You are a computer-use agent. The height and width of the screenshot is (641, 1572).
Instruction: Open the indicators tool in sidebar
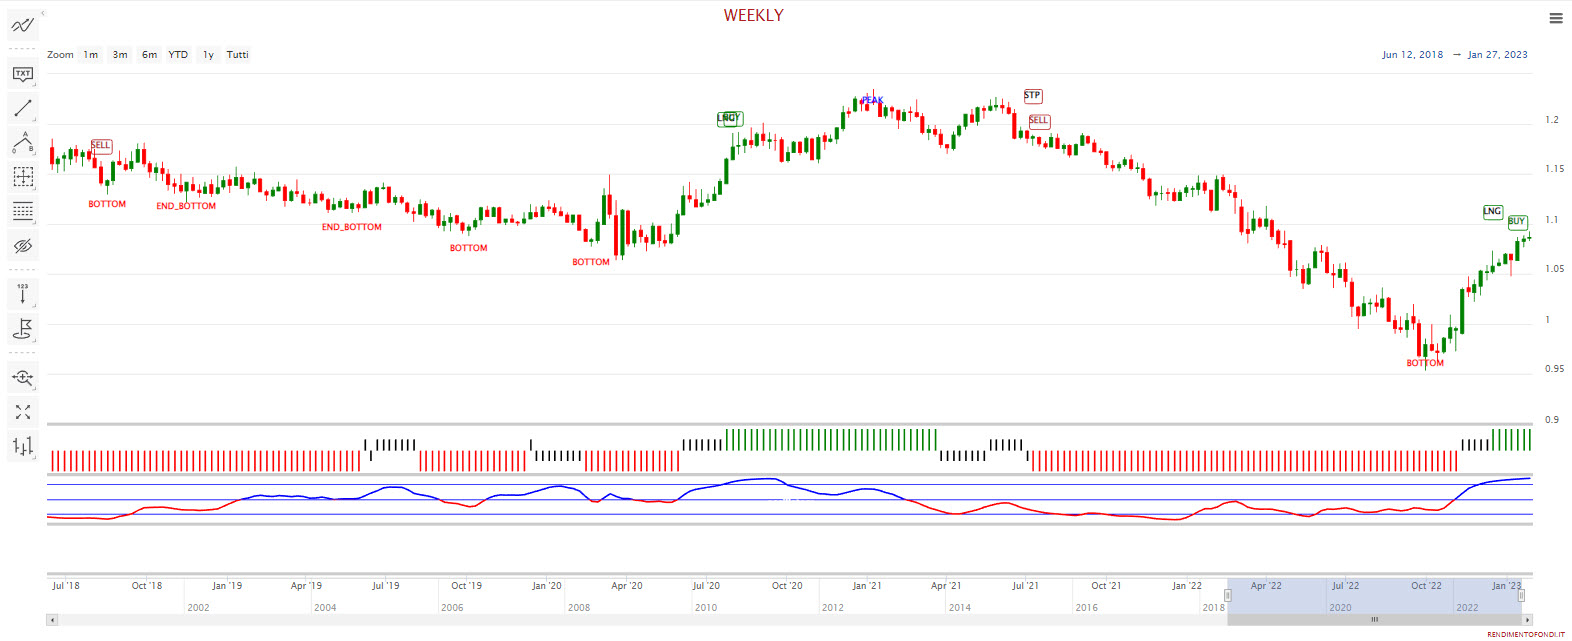tap(22, 24)
